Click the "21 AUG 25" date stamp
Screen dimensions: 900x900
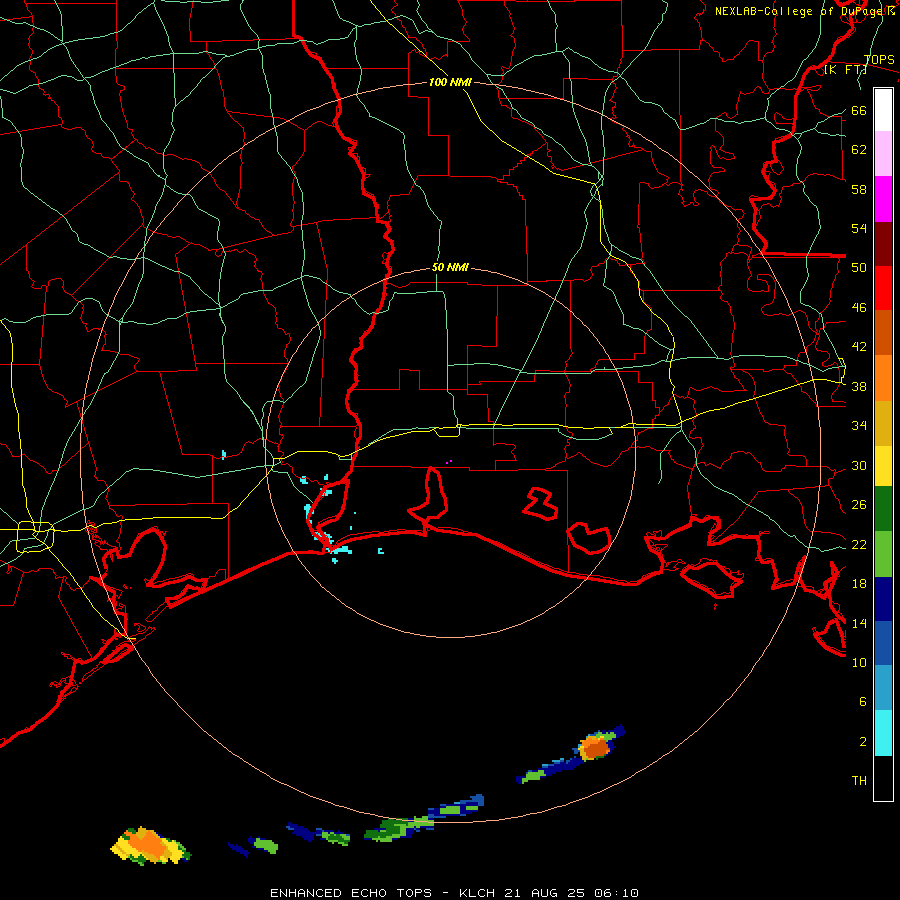547,893
